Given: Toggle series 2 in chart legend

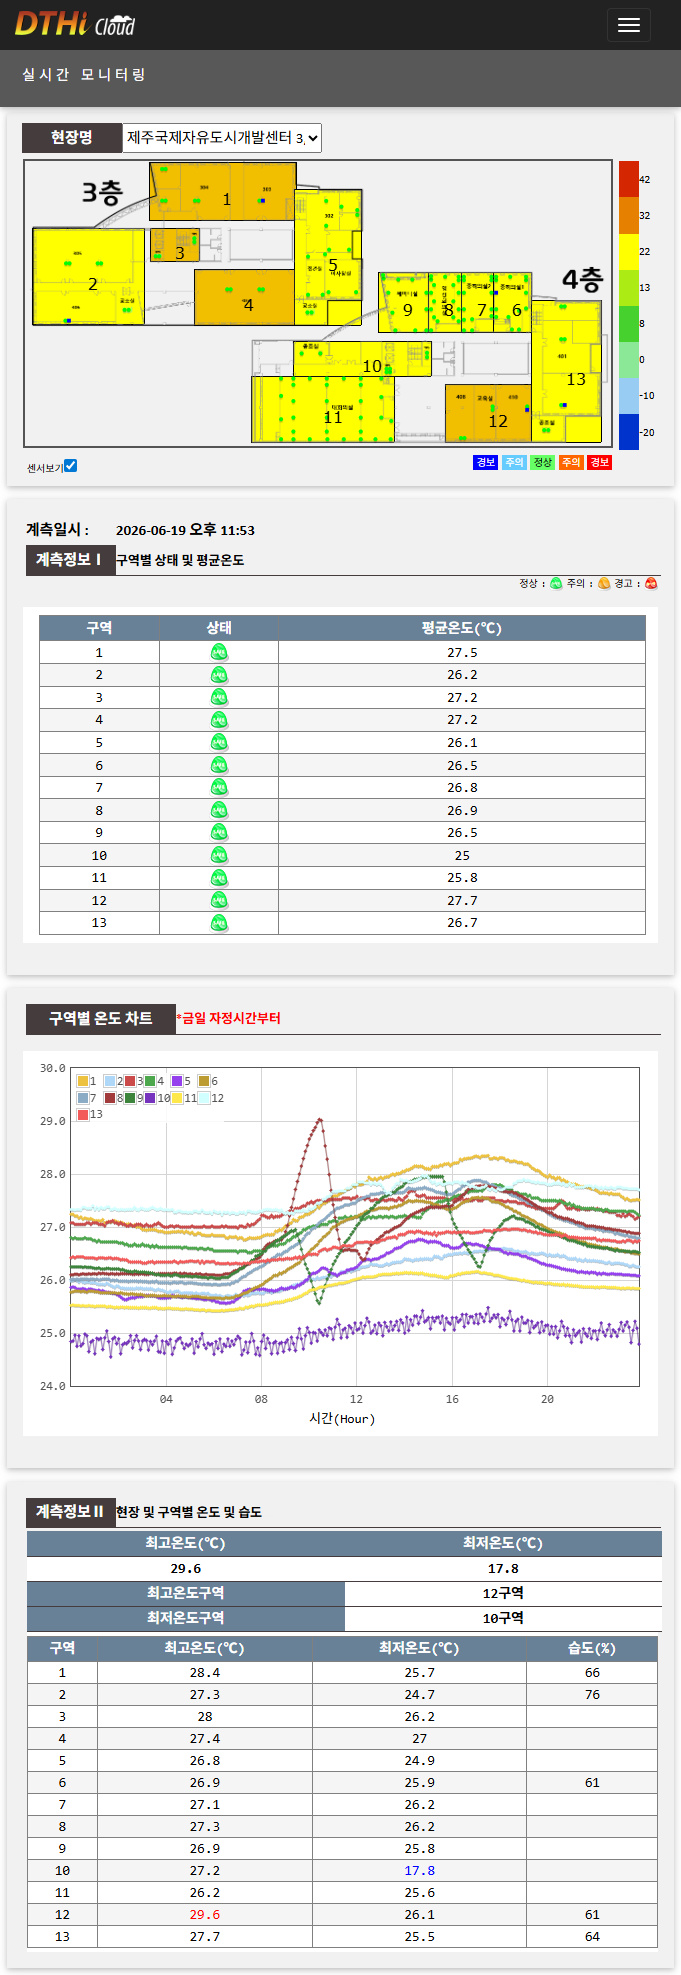Looking at the screenshot, I should 110,1081.
